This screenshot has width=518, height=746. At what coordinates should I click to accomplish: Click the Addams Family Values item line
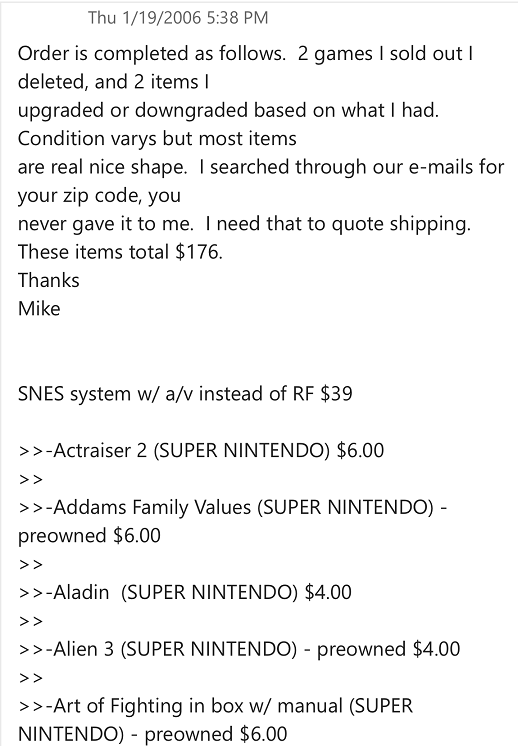(233, 507)
